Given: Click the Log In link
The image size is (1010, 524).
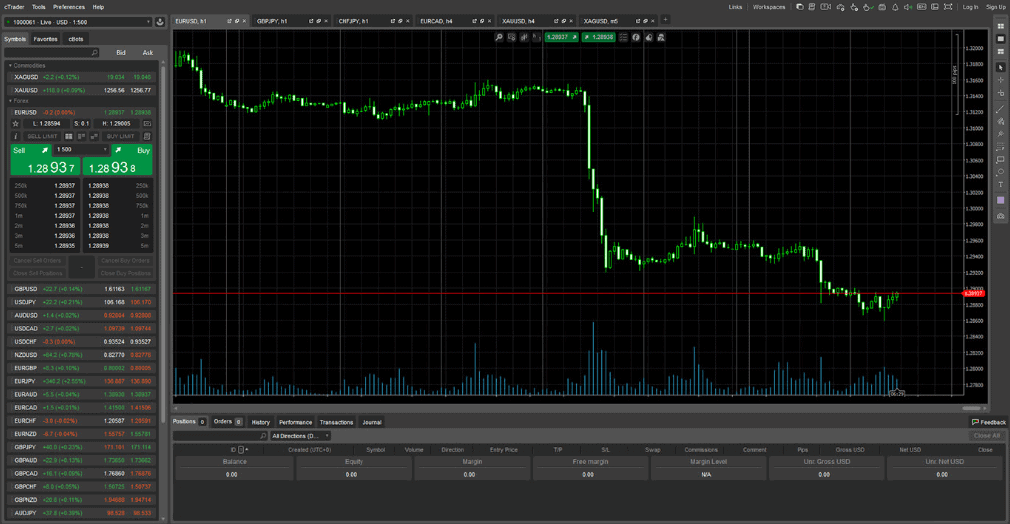Looking at the screenshot, I should point(970,7).
